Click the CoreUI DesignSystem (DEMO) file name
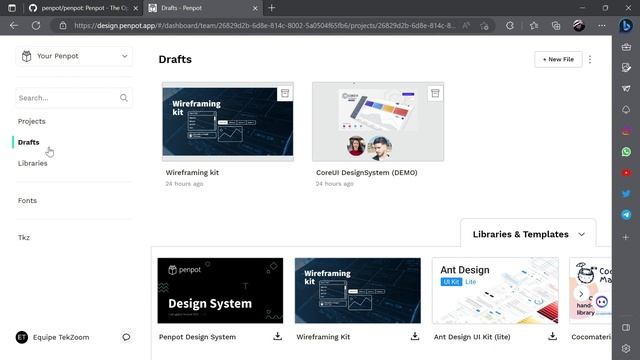The height and width of the screenshot is (360, 640). point(367,173)
